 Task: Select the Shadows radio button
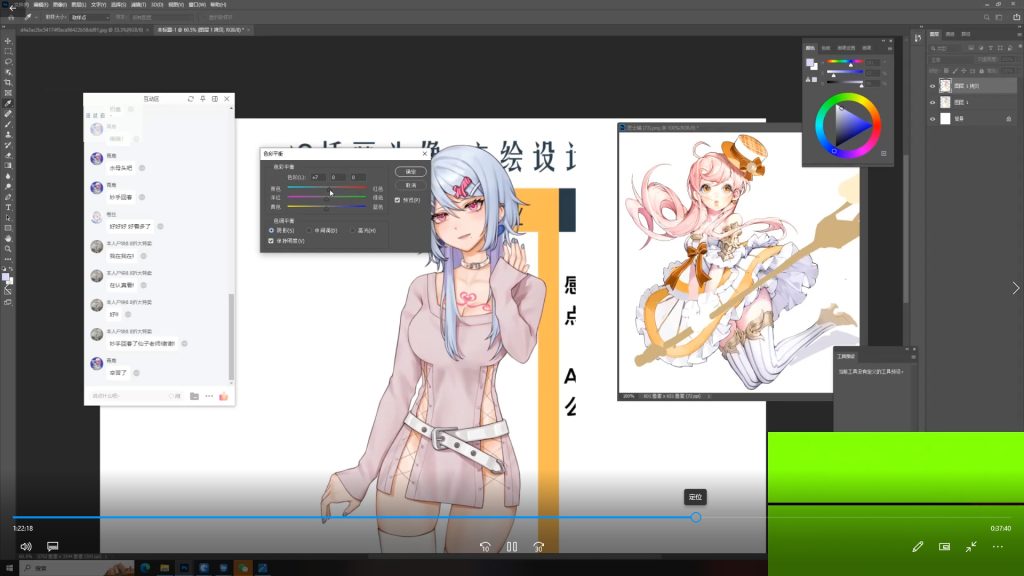271,230
